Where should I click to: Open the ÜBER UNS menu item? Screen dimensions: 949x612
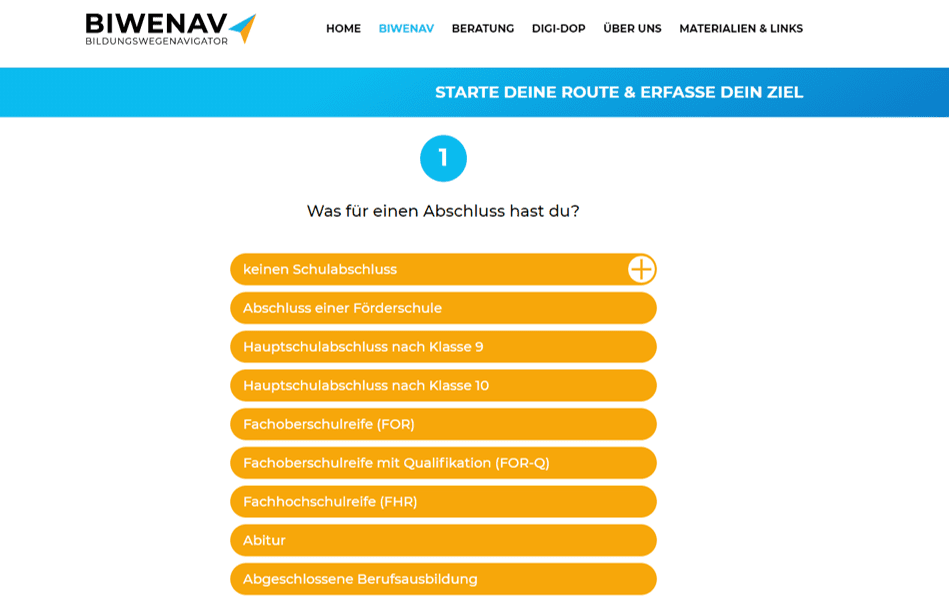pyautogui.click(x=632, y=28)
